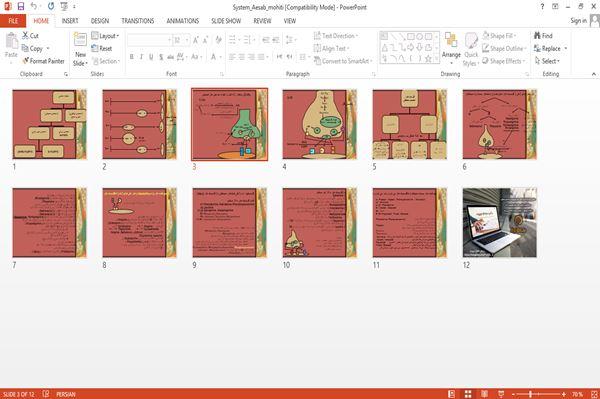The image size is (600, 399).
Task: Center text alignment toggle
Action: (x=241, y=57)
